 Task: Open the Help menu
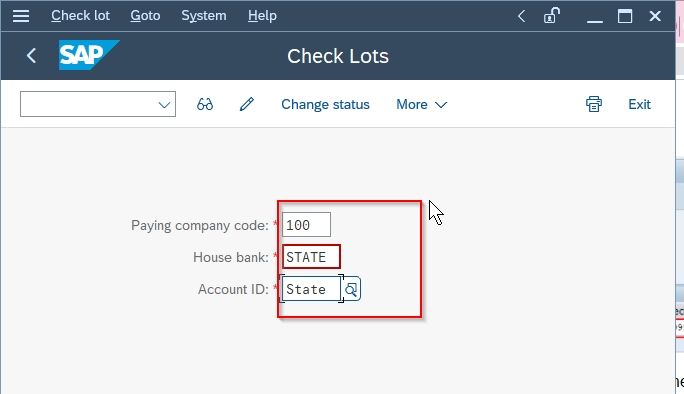click(262, 16)
